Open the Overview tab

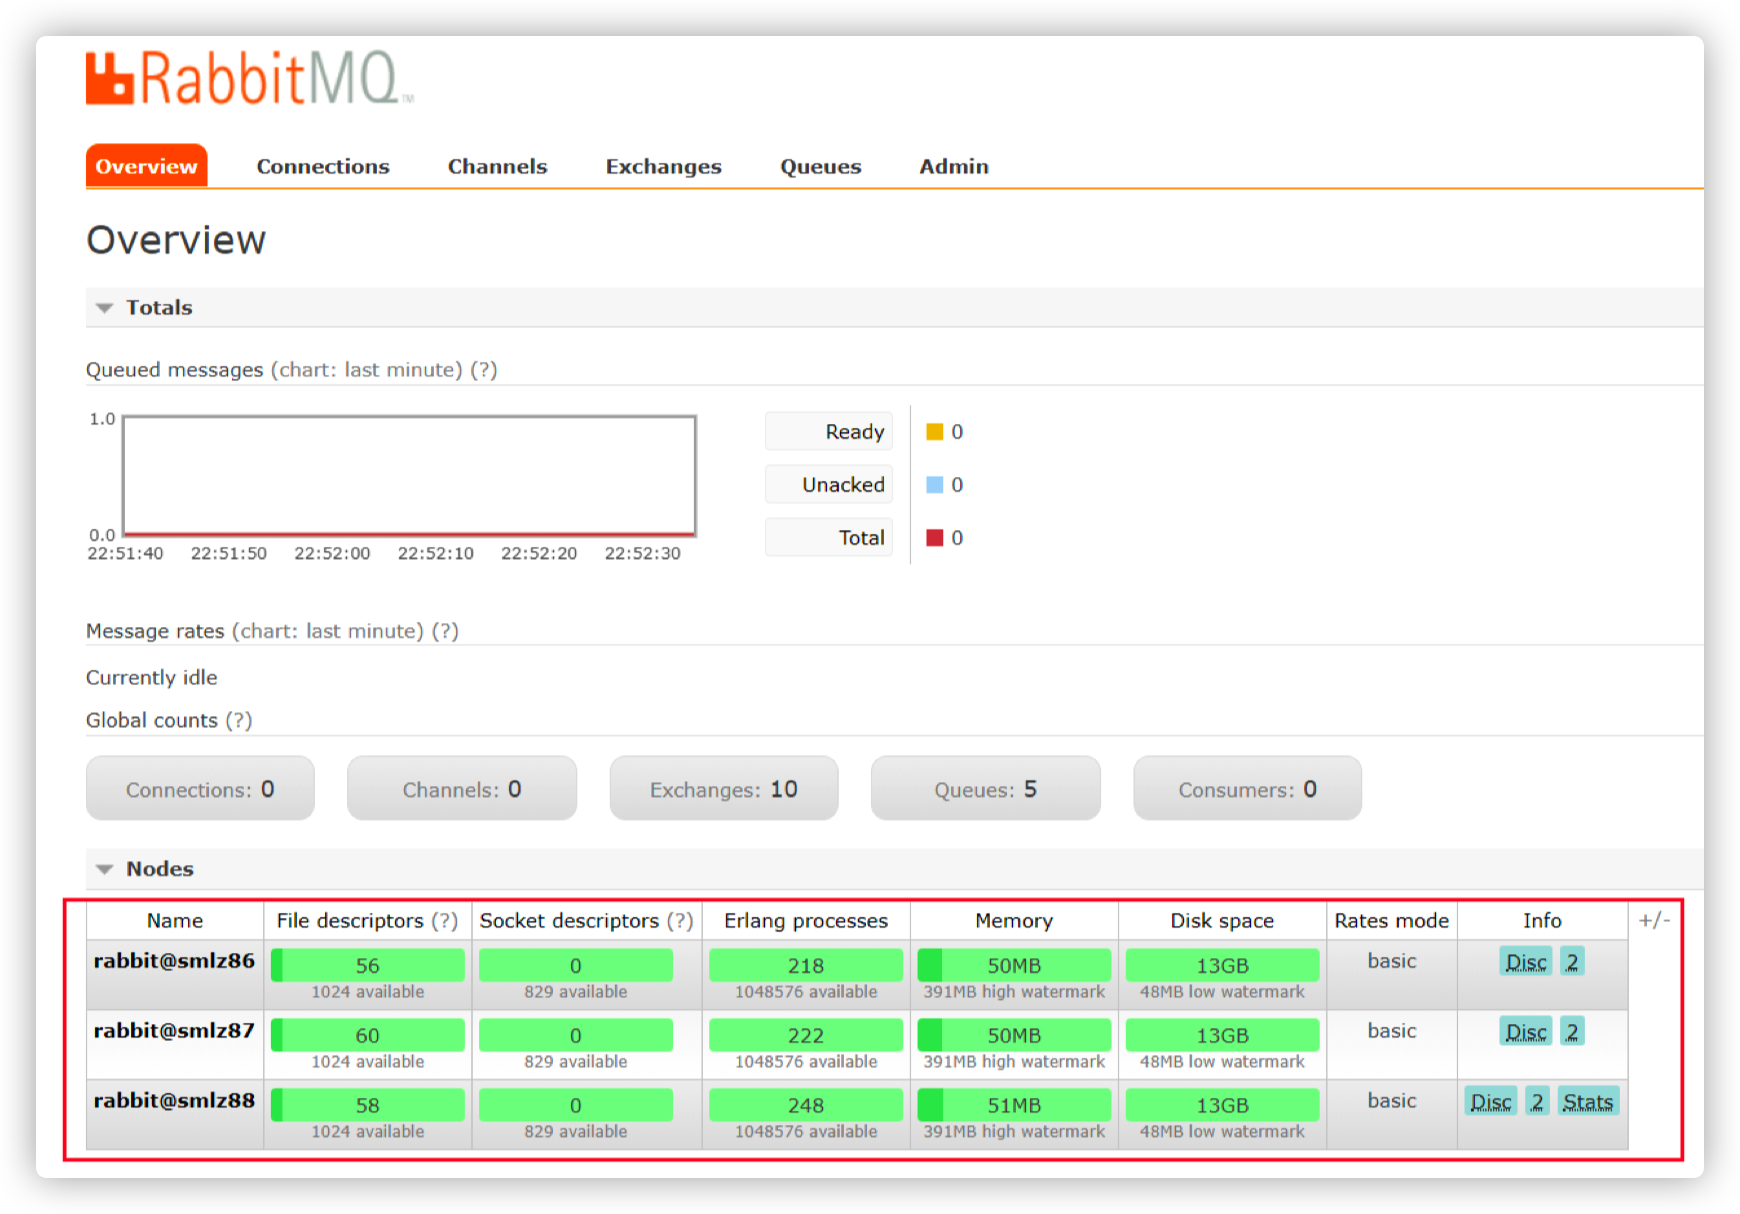[x=147, y=166]
